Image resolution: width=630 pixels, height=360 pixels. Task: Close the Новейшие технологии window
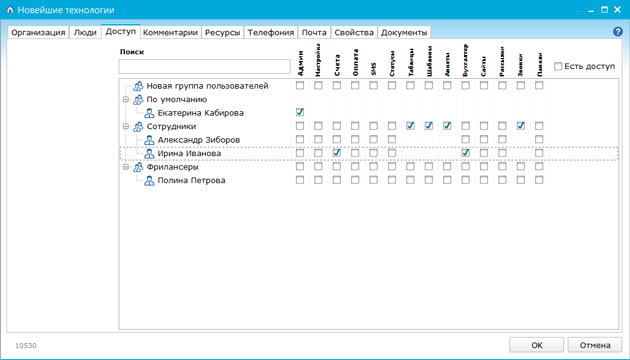coord(618,10)
